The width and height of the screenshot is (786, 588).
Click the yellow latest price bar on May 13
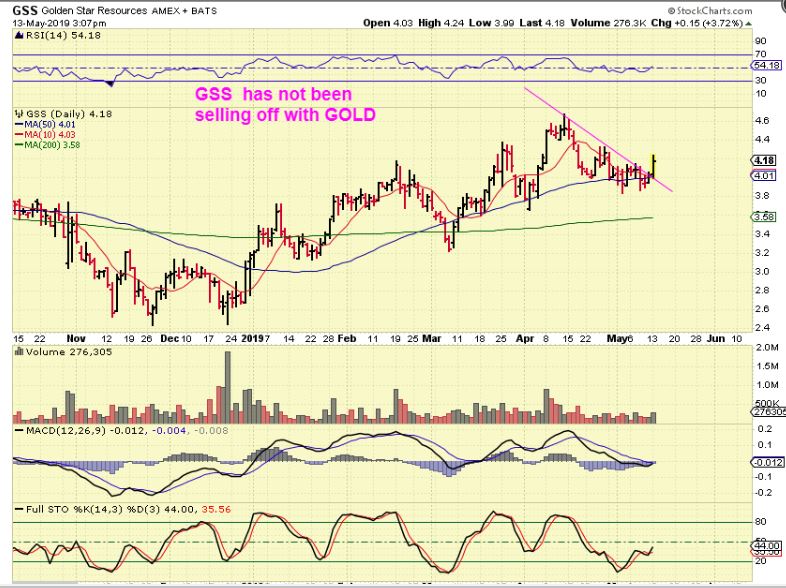654,165
